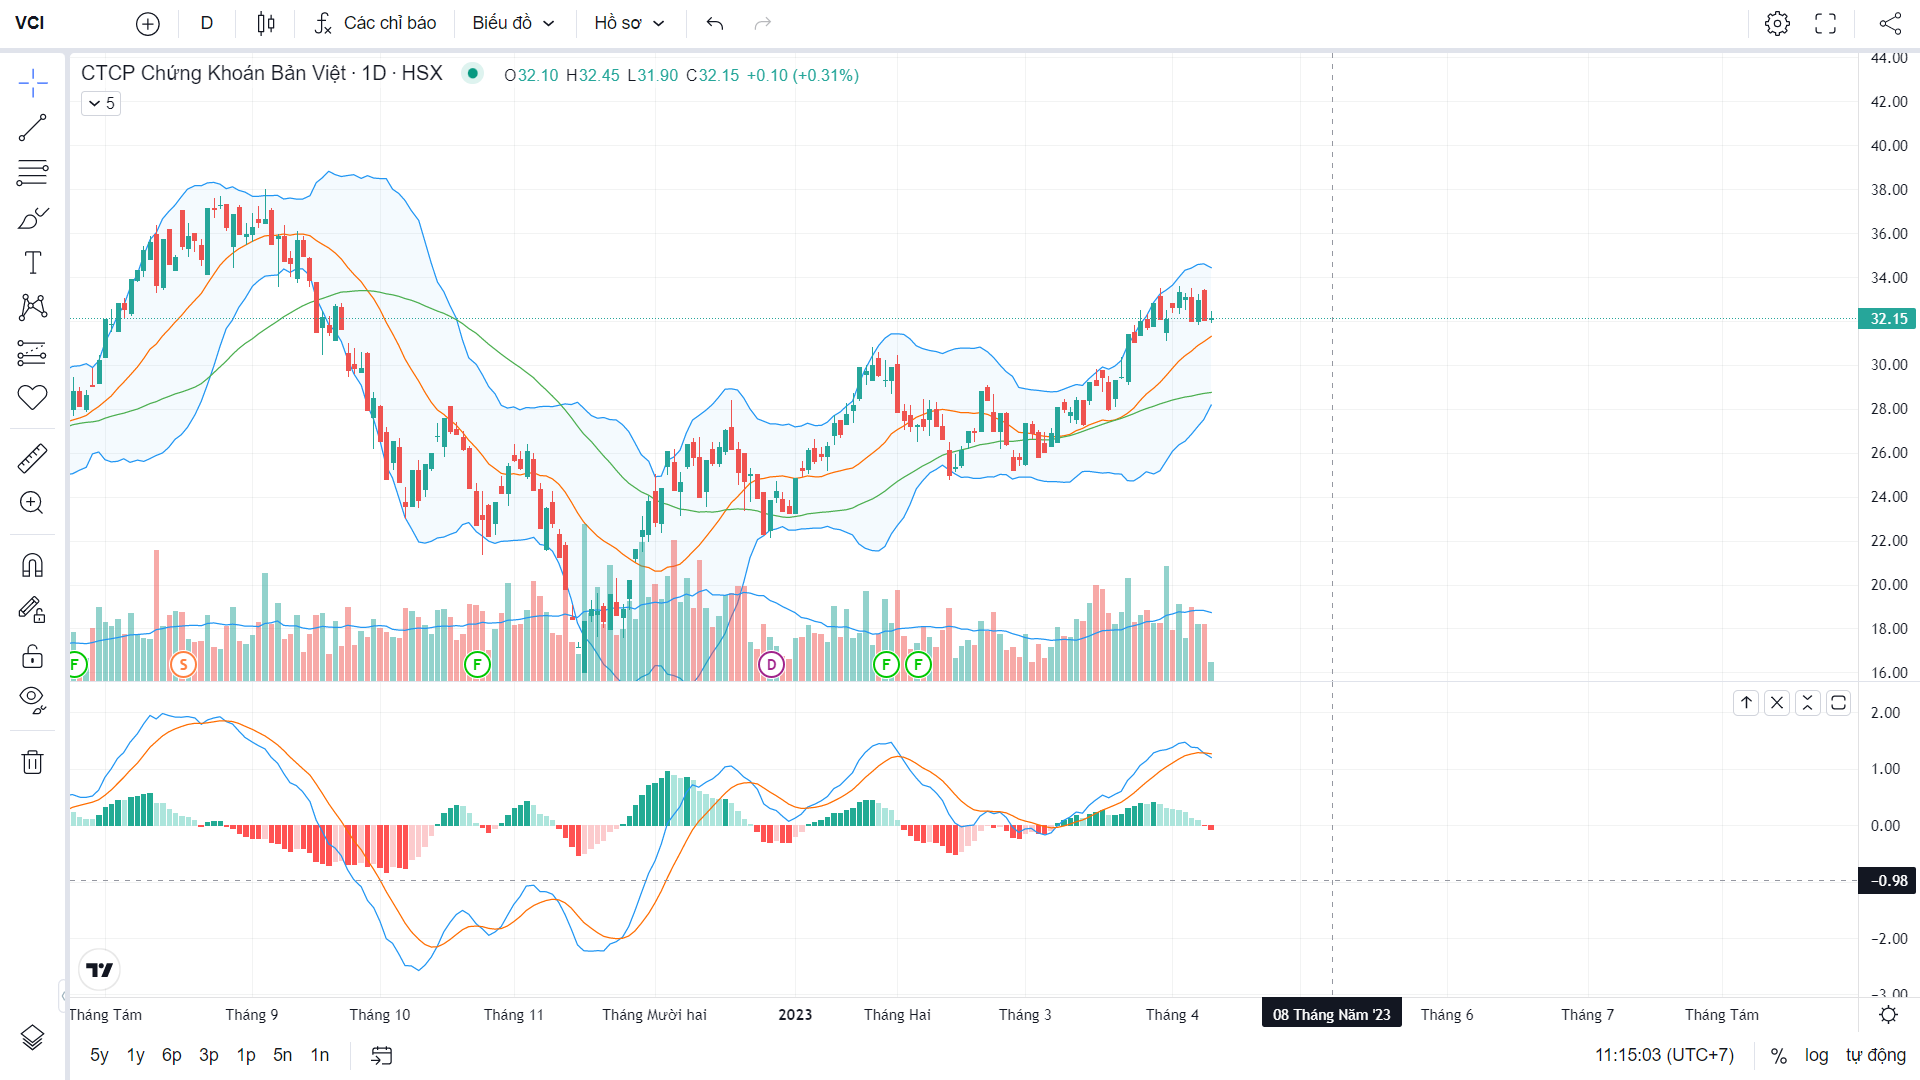Select the text annotation tool
1920x1080 pixels.
[32, 263]
